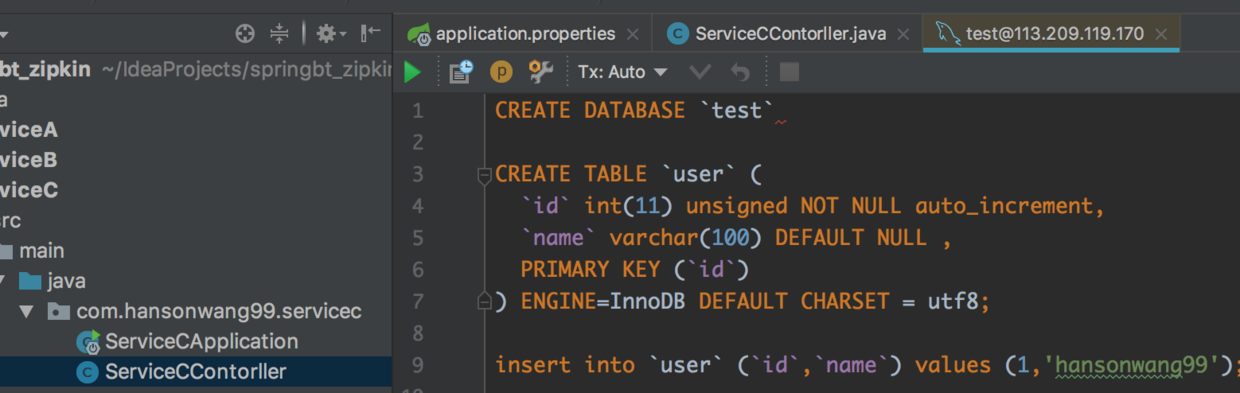
Task: Close the test@113.209.119.170 console tab
Action: pos(1161,34)
